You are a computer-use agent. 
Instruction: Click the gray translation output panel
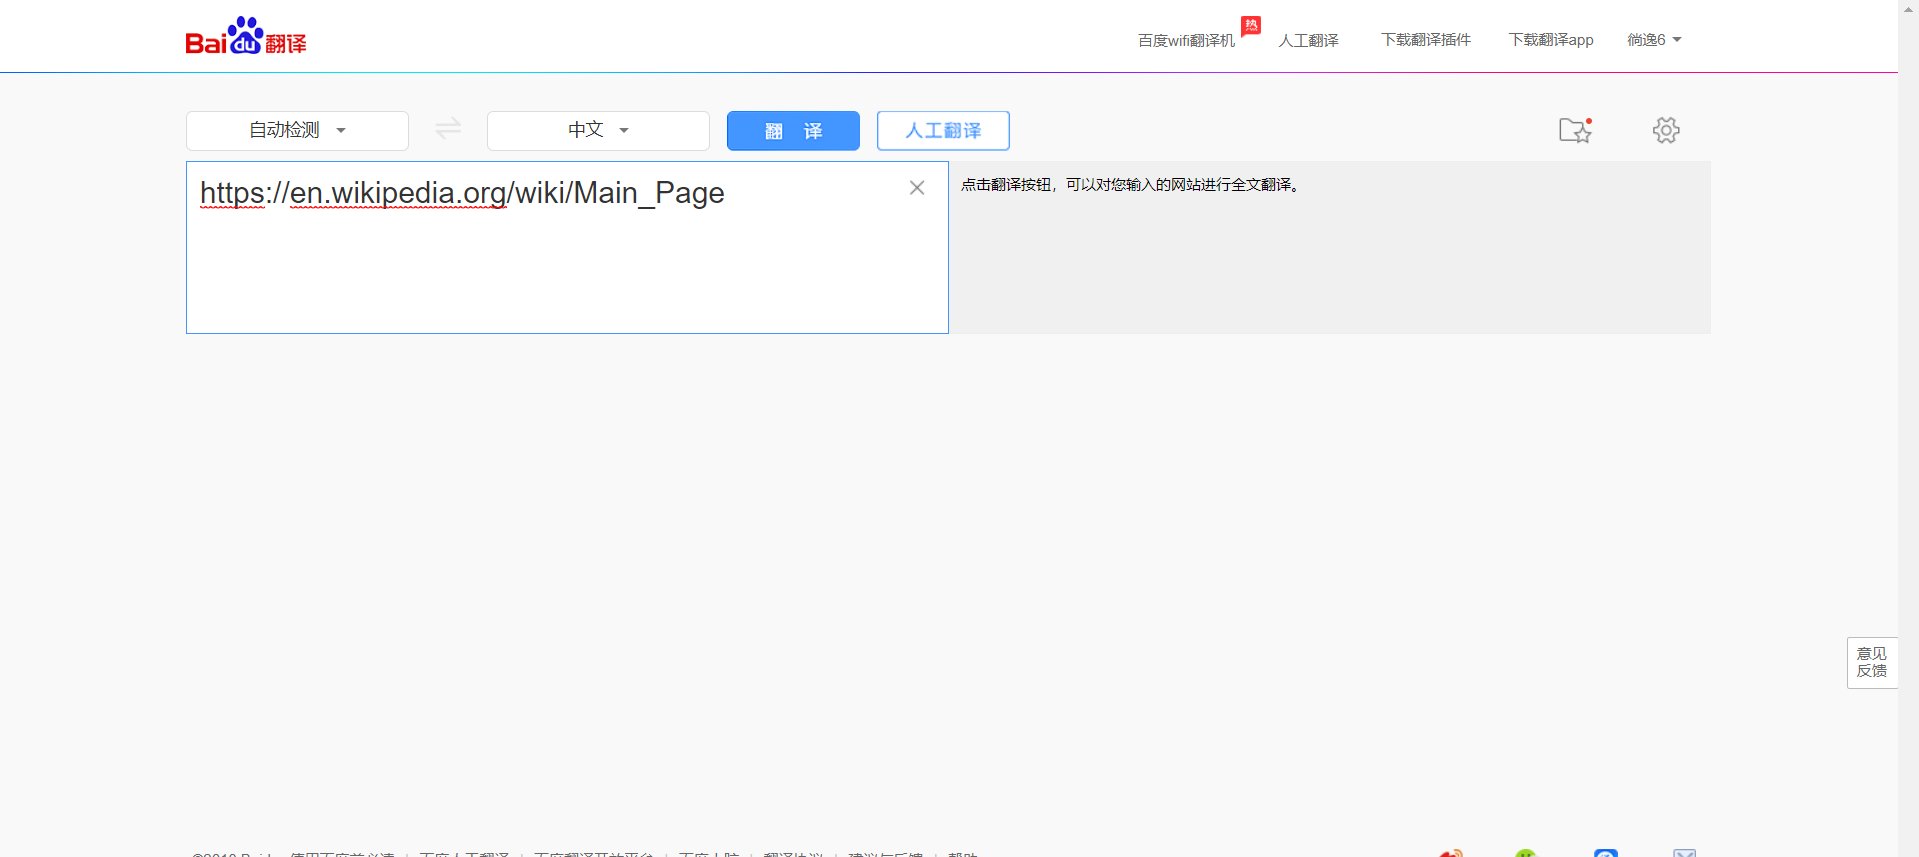click(1329, 260)
